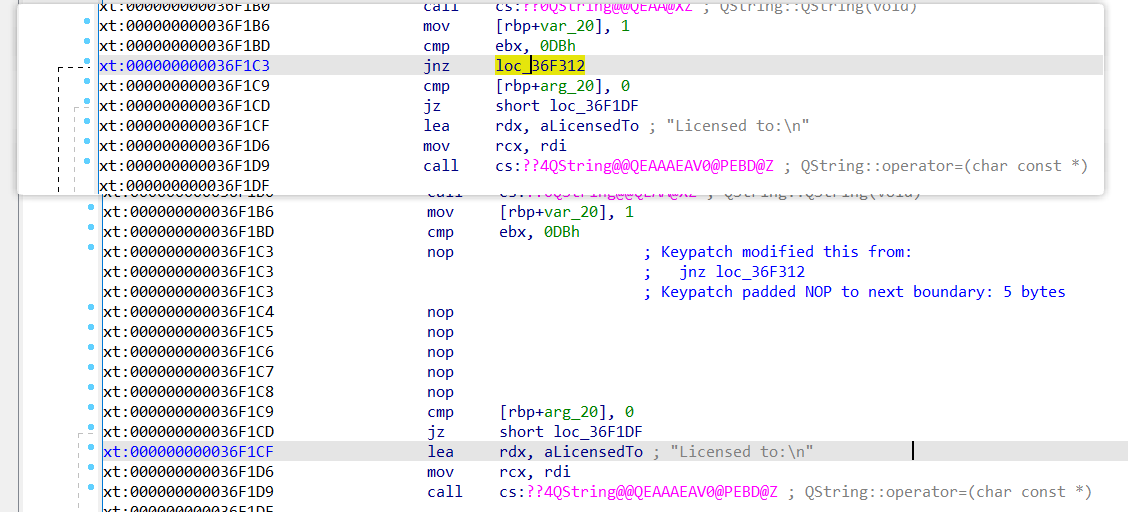Click breakpoint dot on highlighted lea row in lower listing
1128x512 pixels.
tap(92, 452)
